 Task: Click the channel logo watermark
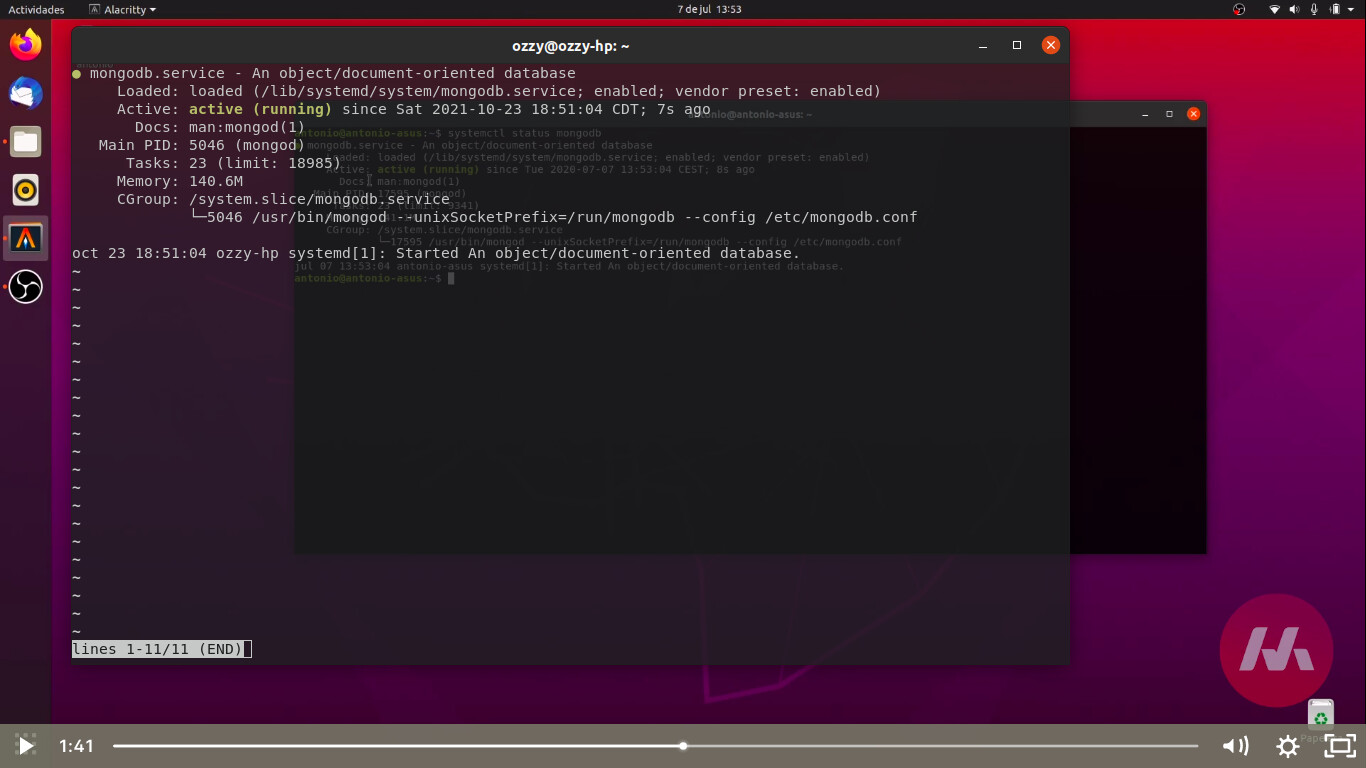1276,650
